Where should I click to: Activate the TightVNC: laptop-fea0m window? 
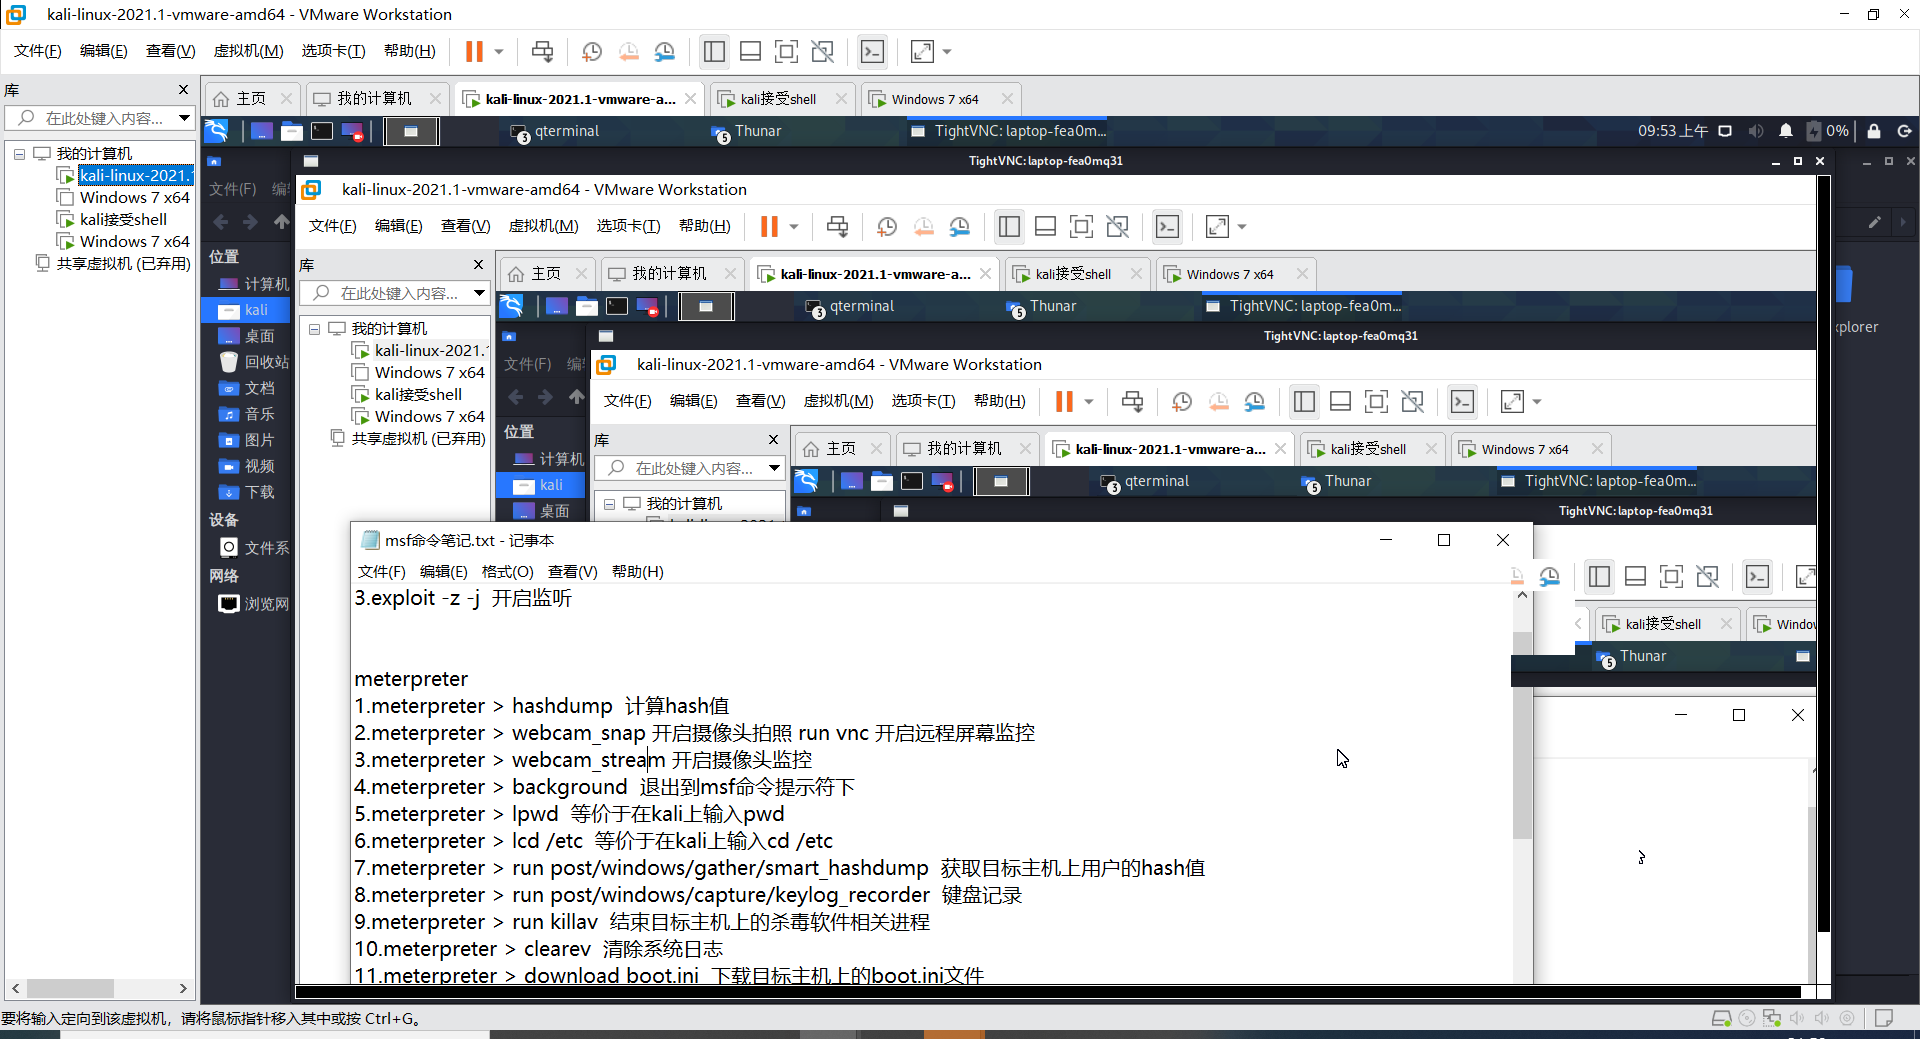pyautogui.click(x=1010, y=131)
